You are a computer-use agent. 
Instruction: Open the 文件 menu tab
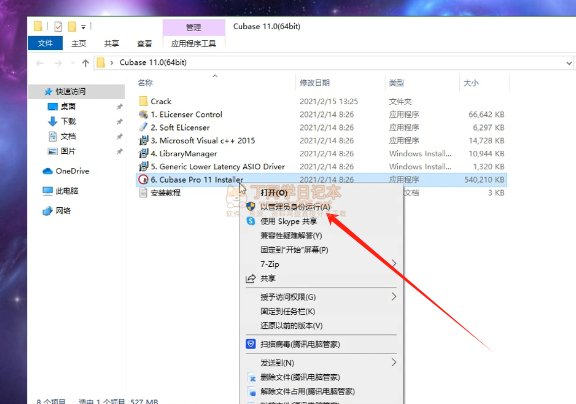click(45, 43)
